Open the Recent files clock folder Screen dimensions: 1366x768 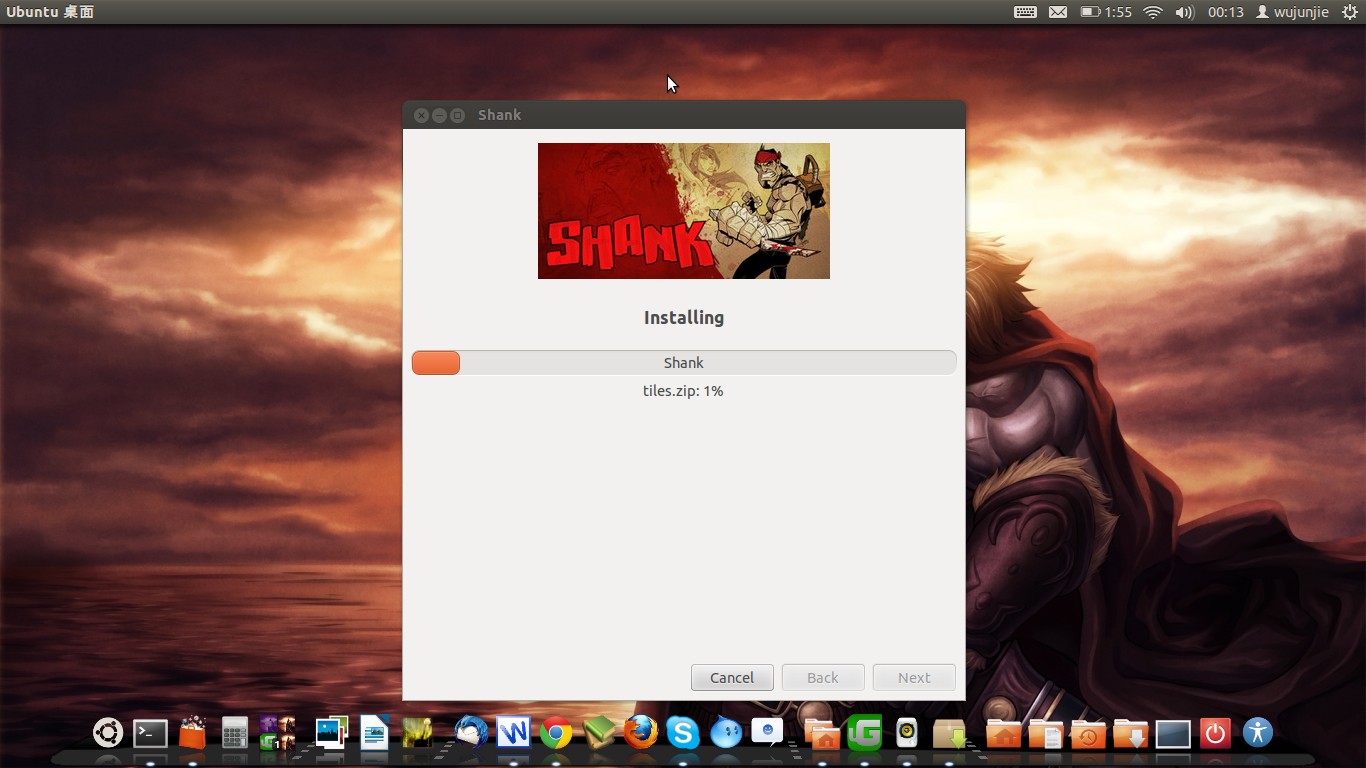(1088, 733)
